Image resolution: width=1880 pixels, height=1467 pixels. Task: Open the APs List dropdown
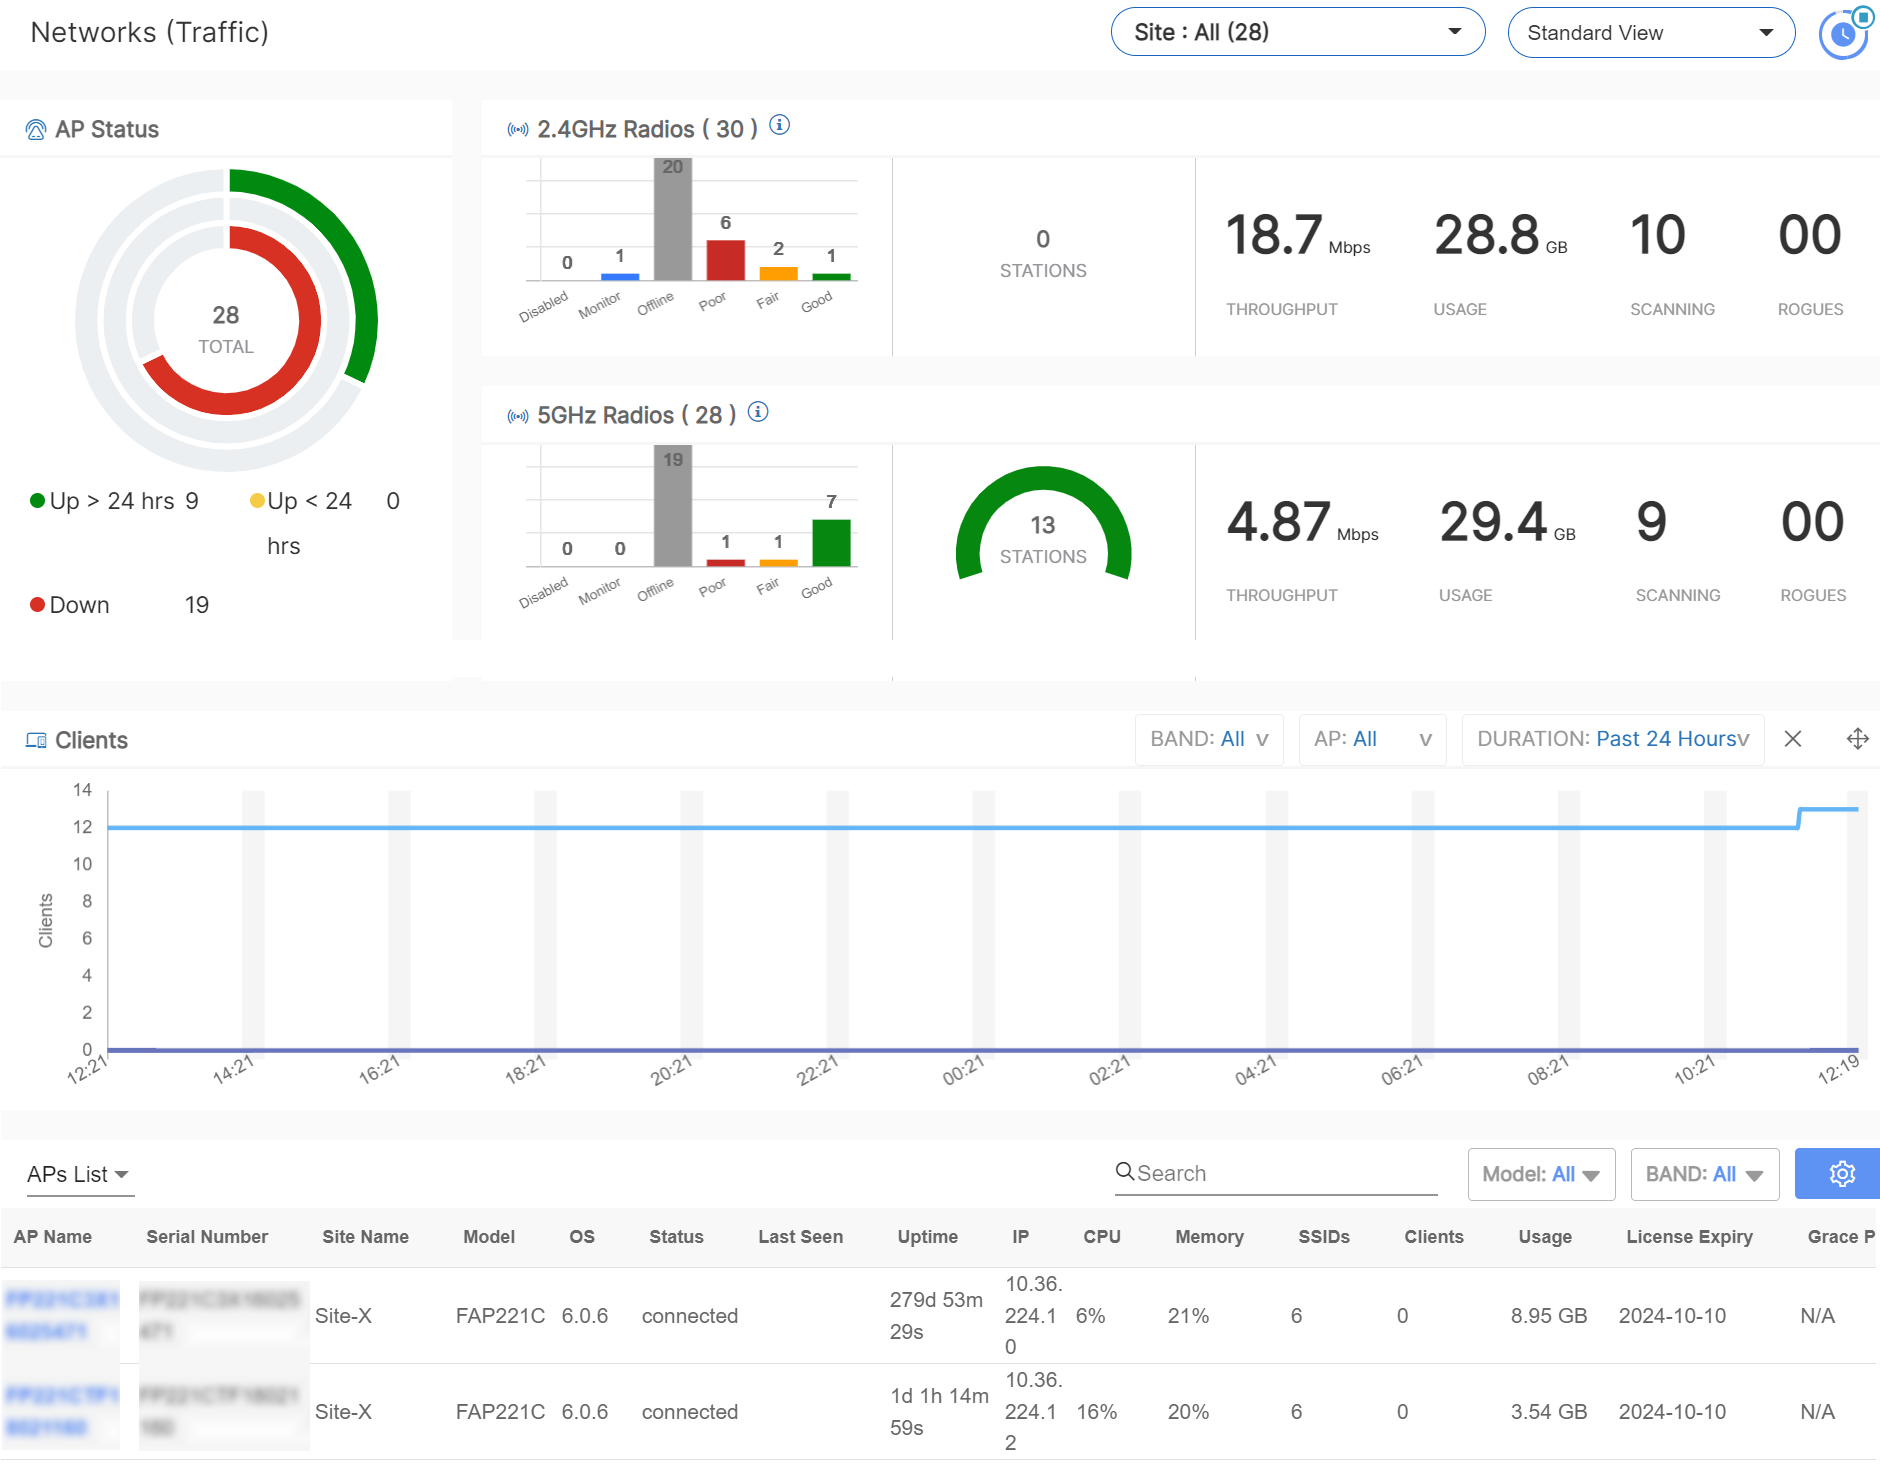pyautogui.click(x=79, y=1175)
